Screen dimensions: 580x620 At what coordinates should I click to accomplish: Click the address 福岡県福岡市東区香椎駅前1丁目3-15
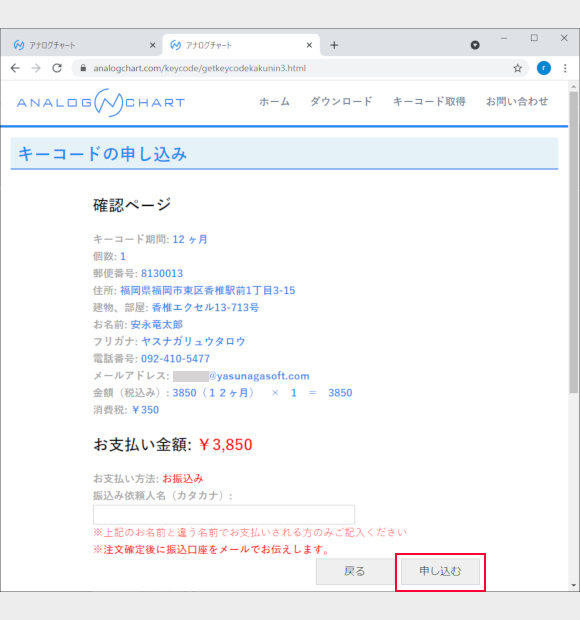coord(208,291)
